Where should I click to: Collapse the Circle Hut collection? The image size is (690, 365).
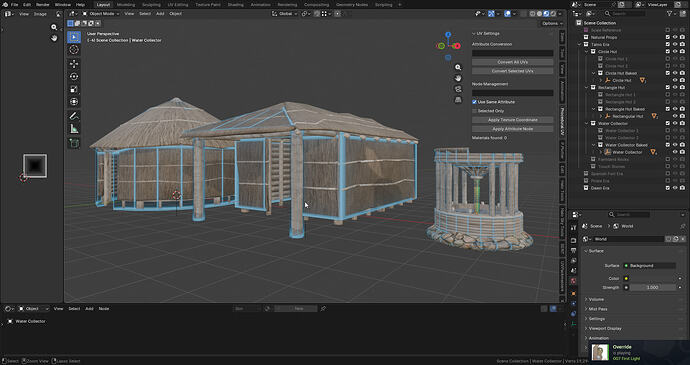coord(587,52)
